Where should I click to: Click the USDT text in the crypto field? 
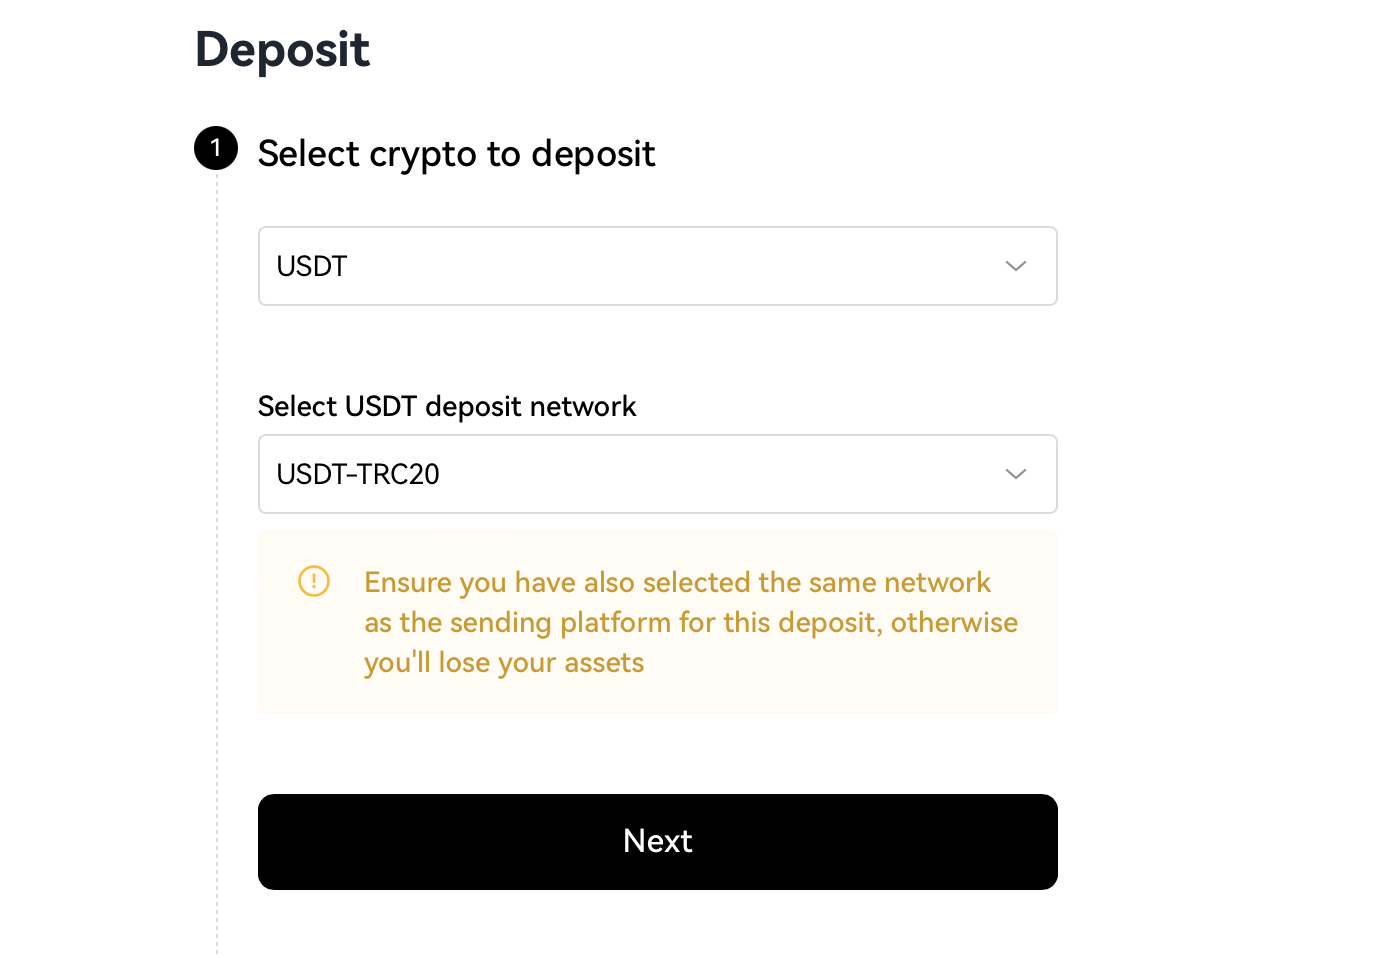pyautogui.click(x=311, y=266)
